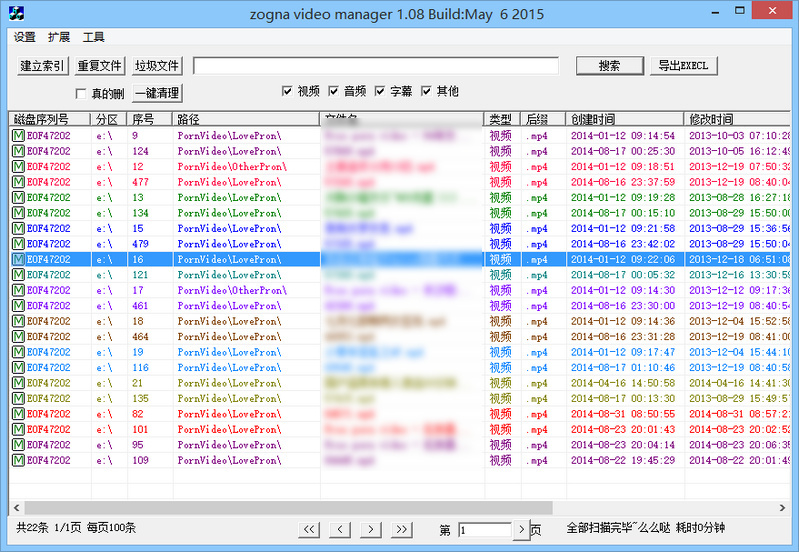
Task: Click the file icon in row 序号 9
Action: click(x=18, y=136)
